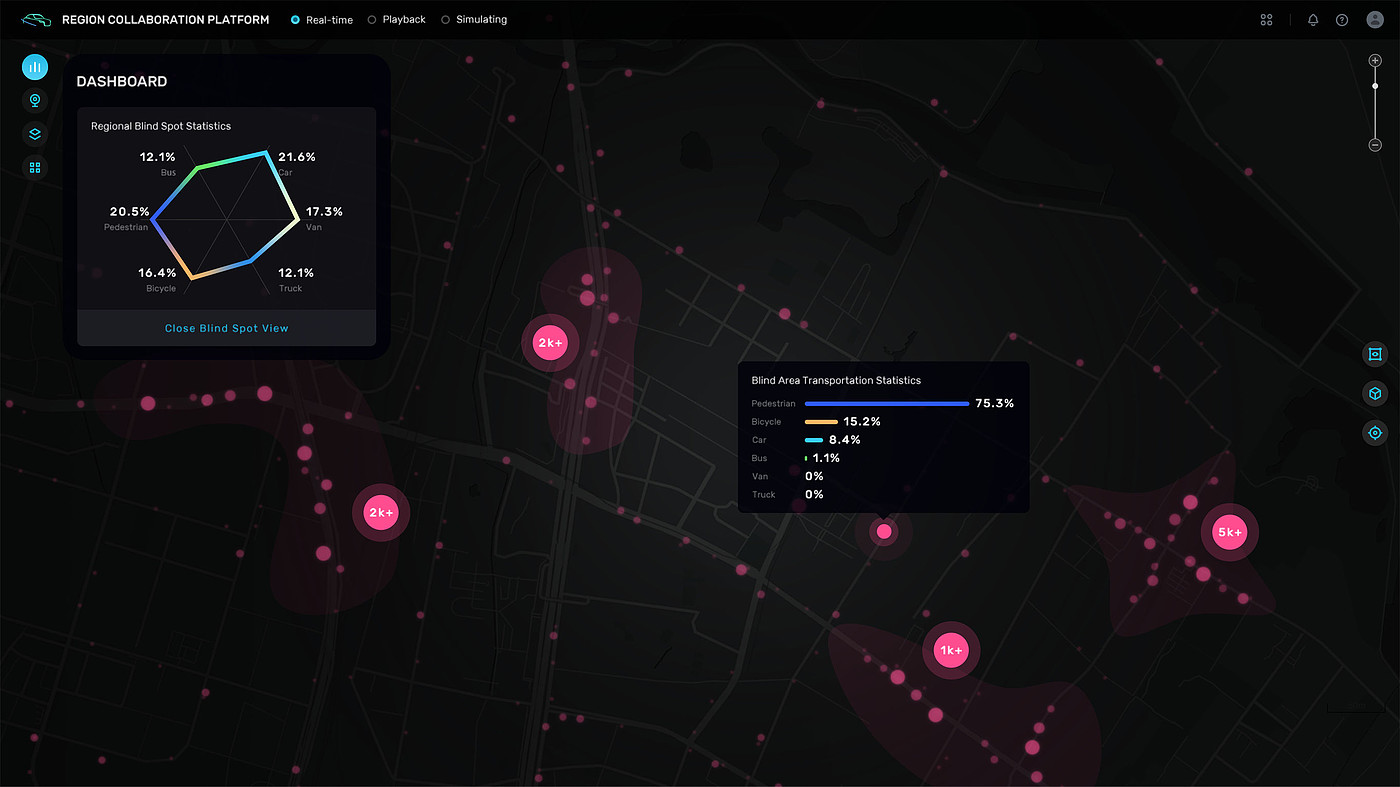
Task: Click the zoom in plus button
Action: tap(1375, 61)
